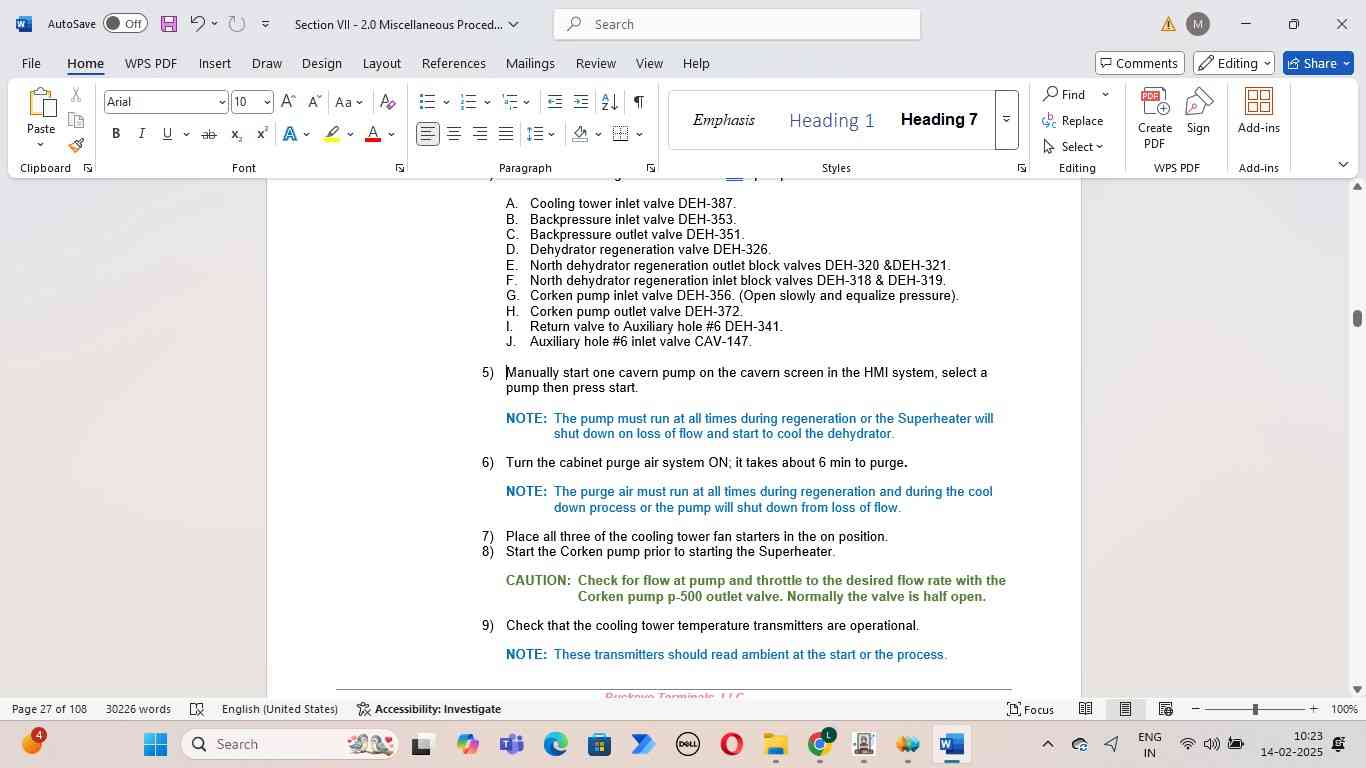The width and height of the screenshot is (1366, 768).
Task: Open Microsoft Edge from the taskbar
Action: coord(555,745)
